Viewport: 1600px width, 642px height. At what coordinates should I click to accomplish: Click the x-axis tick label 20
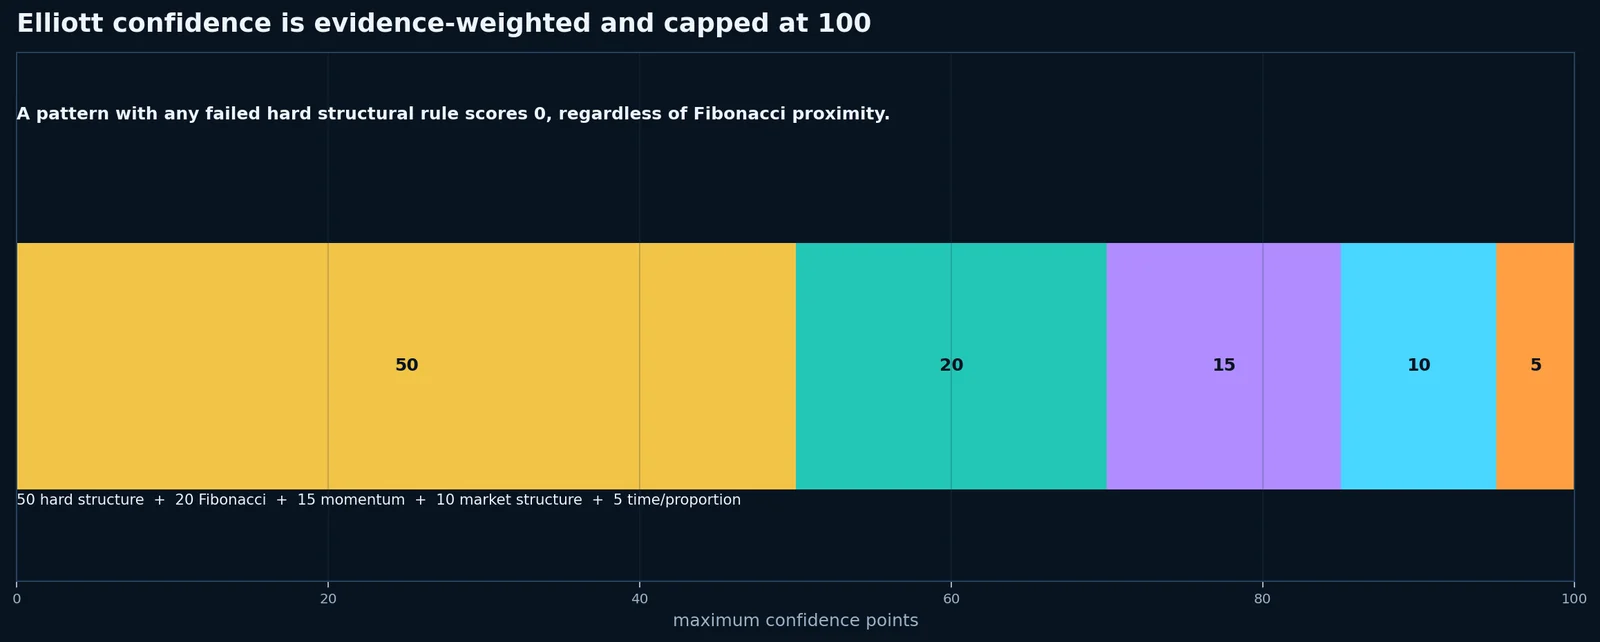[x=328, y=599]
